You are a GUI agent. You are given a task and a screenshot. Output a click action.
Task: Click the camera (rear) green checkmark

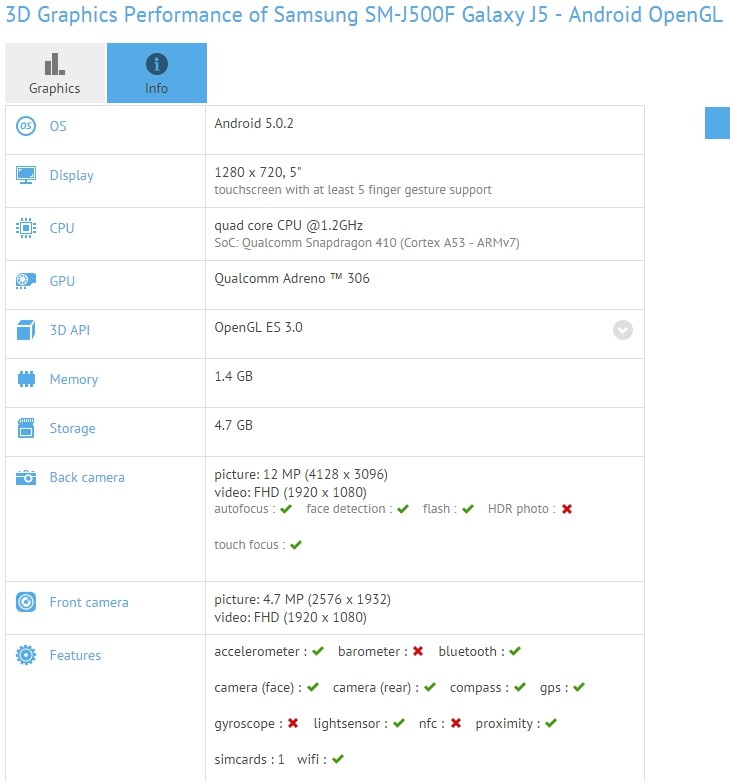[430, 687]
